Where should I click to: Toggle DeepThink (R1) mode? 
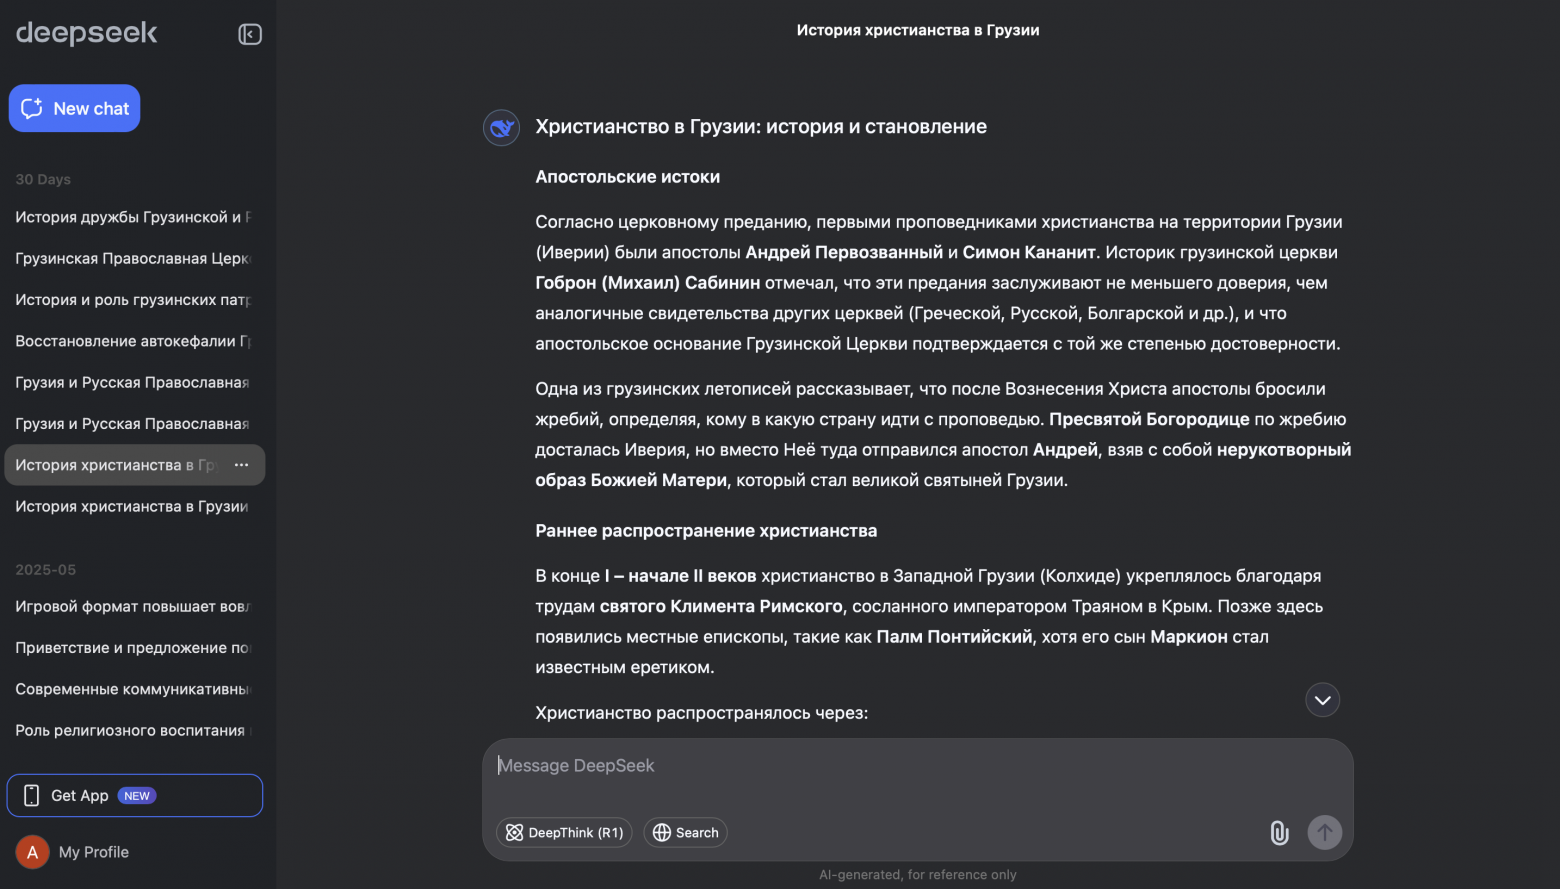(564, 833)
